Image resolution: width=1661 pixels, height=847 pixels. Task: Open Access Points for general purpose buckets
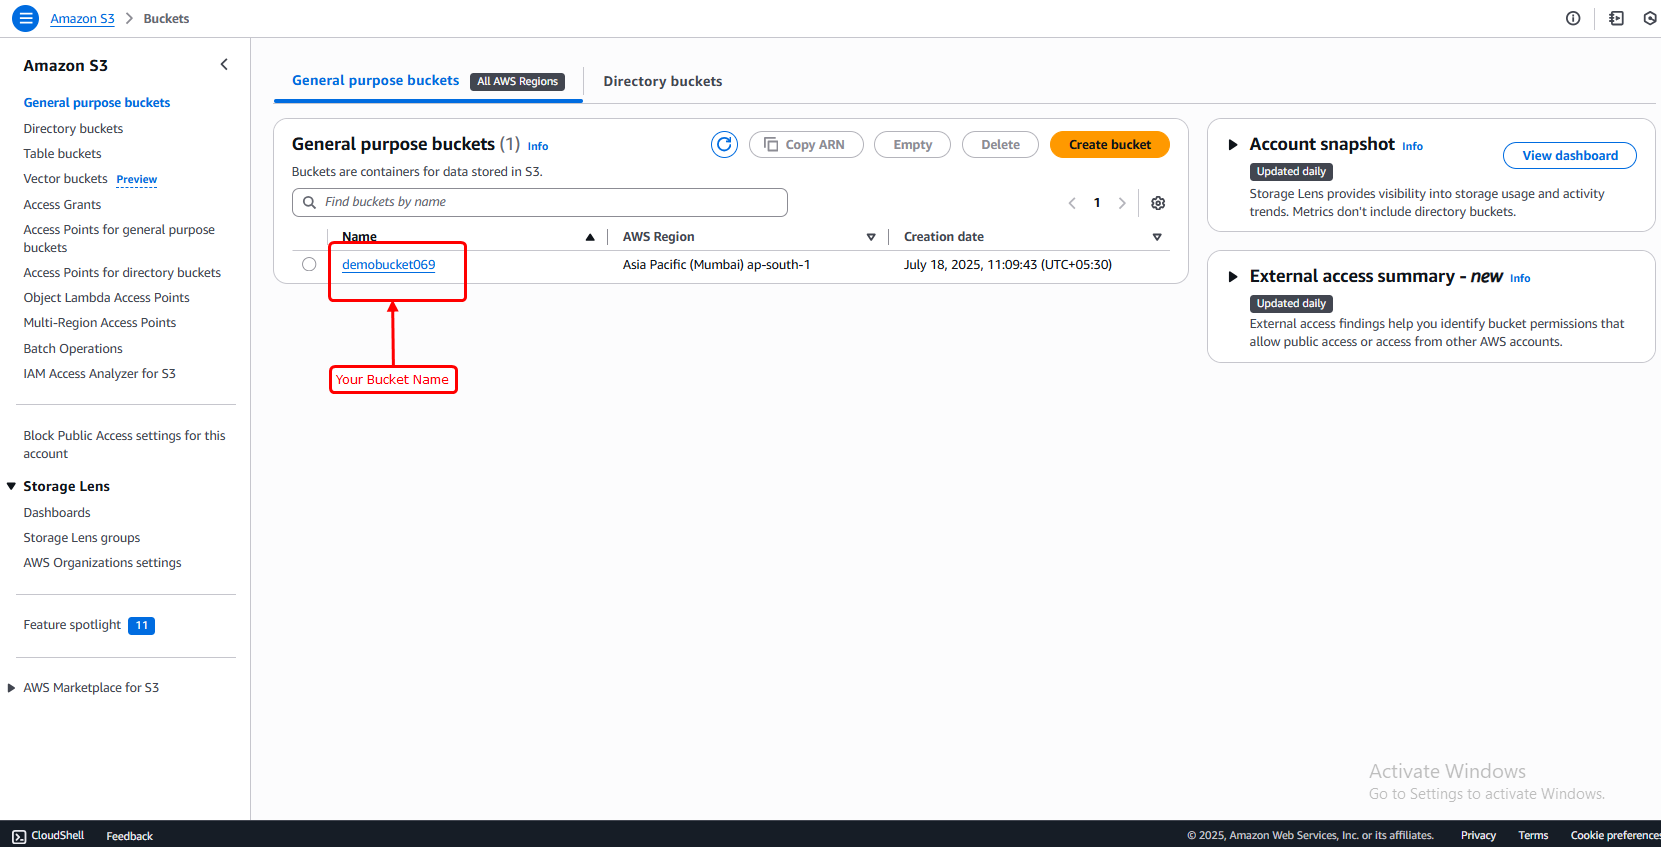pyautogui.click(x=119, y=239)
